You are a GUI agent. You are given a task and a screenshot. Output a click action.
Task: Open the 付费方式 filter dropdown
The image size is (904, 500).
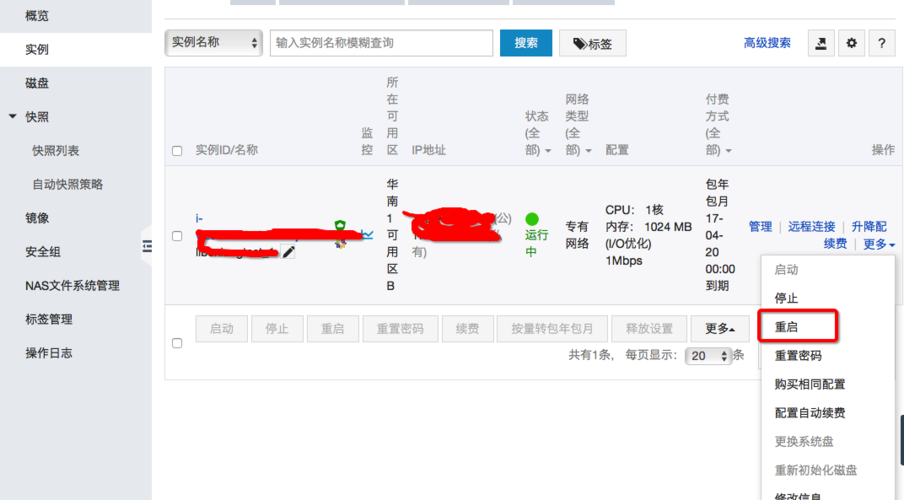tap(718, 125)
